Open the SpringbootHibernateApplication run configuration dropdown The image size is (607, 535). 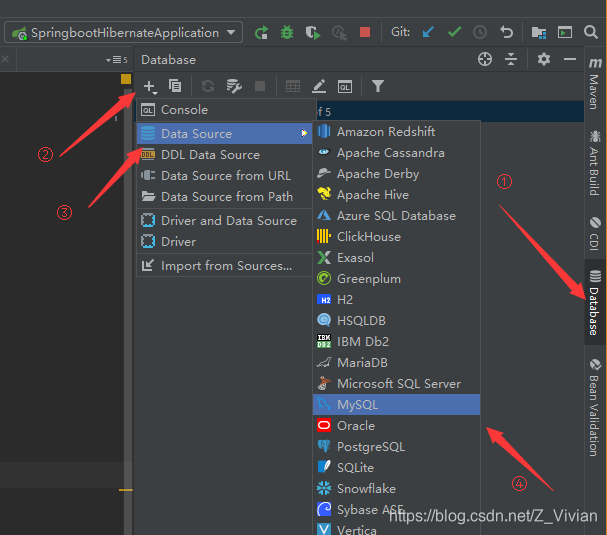pyautogui.click(x=123, y=33)
